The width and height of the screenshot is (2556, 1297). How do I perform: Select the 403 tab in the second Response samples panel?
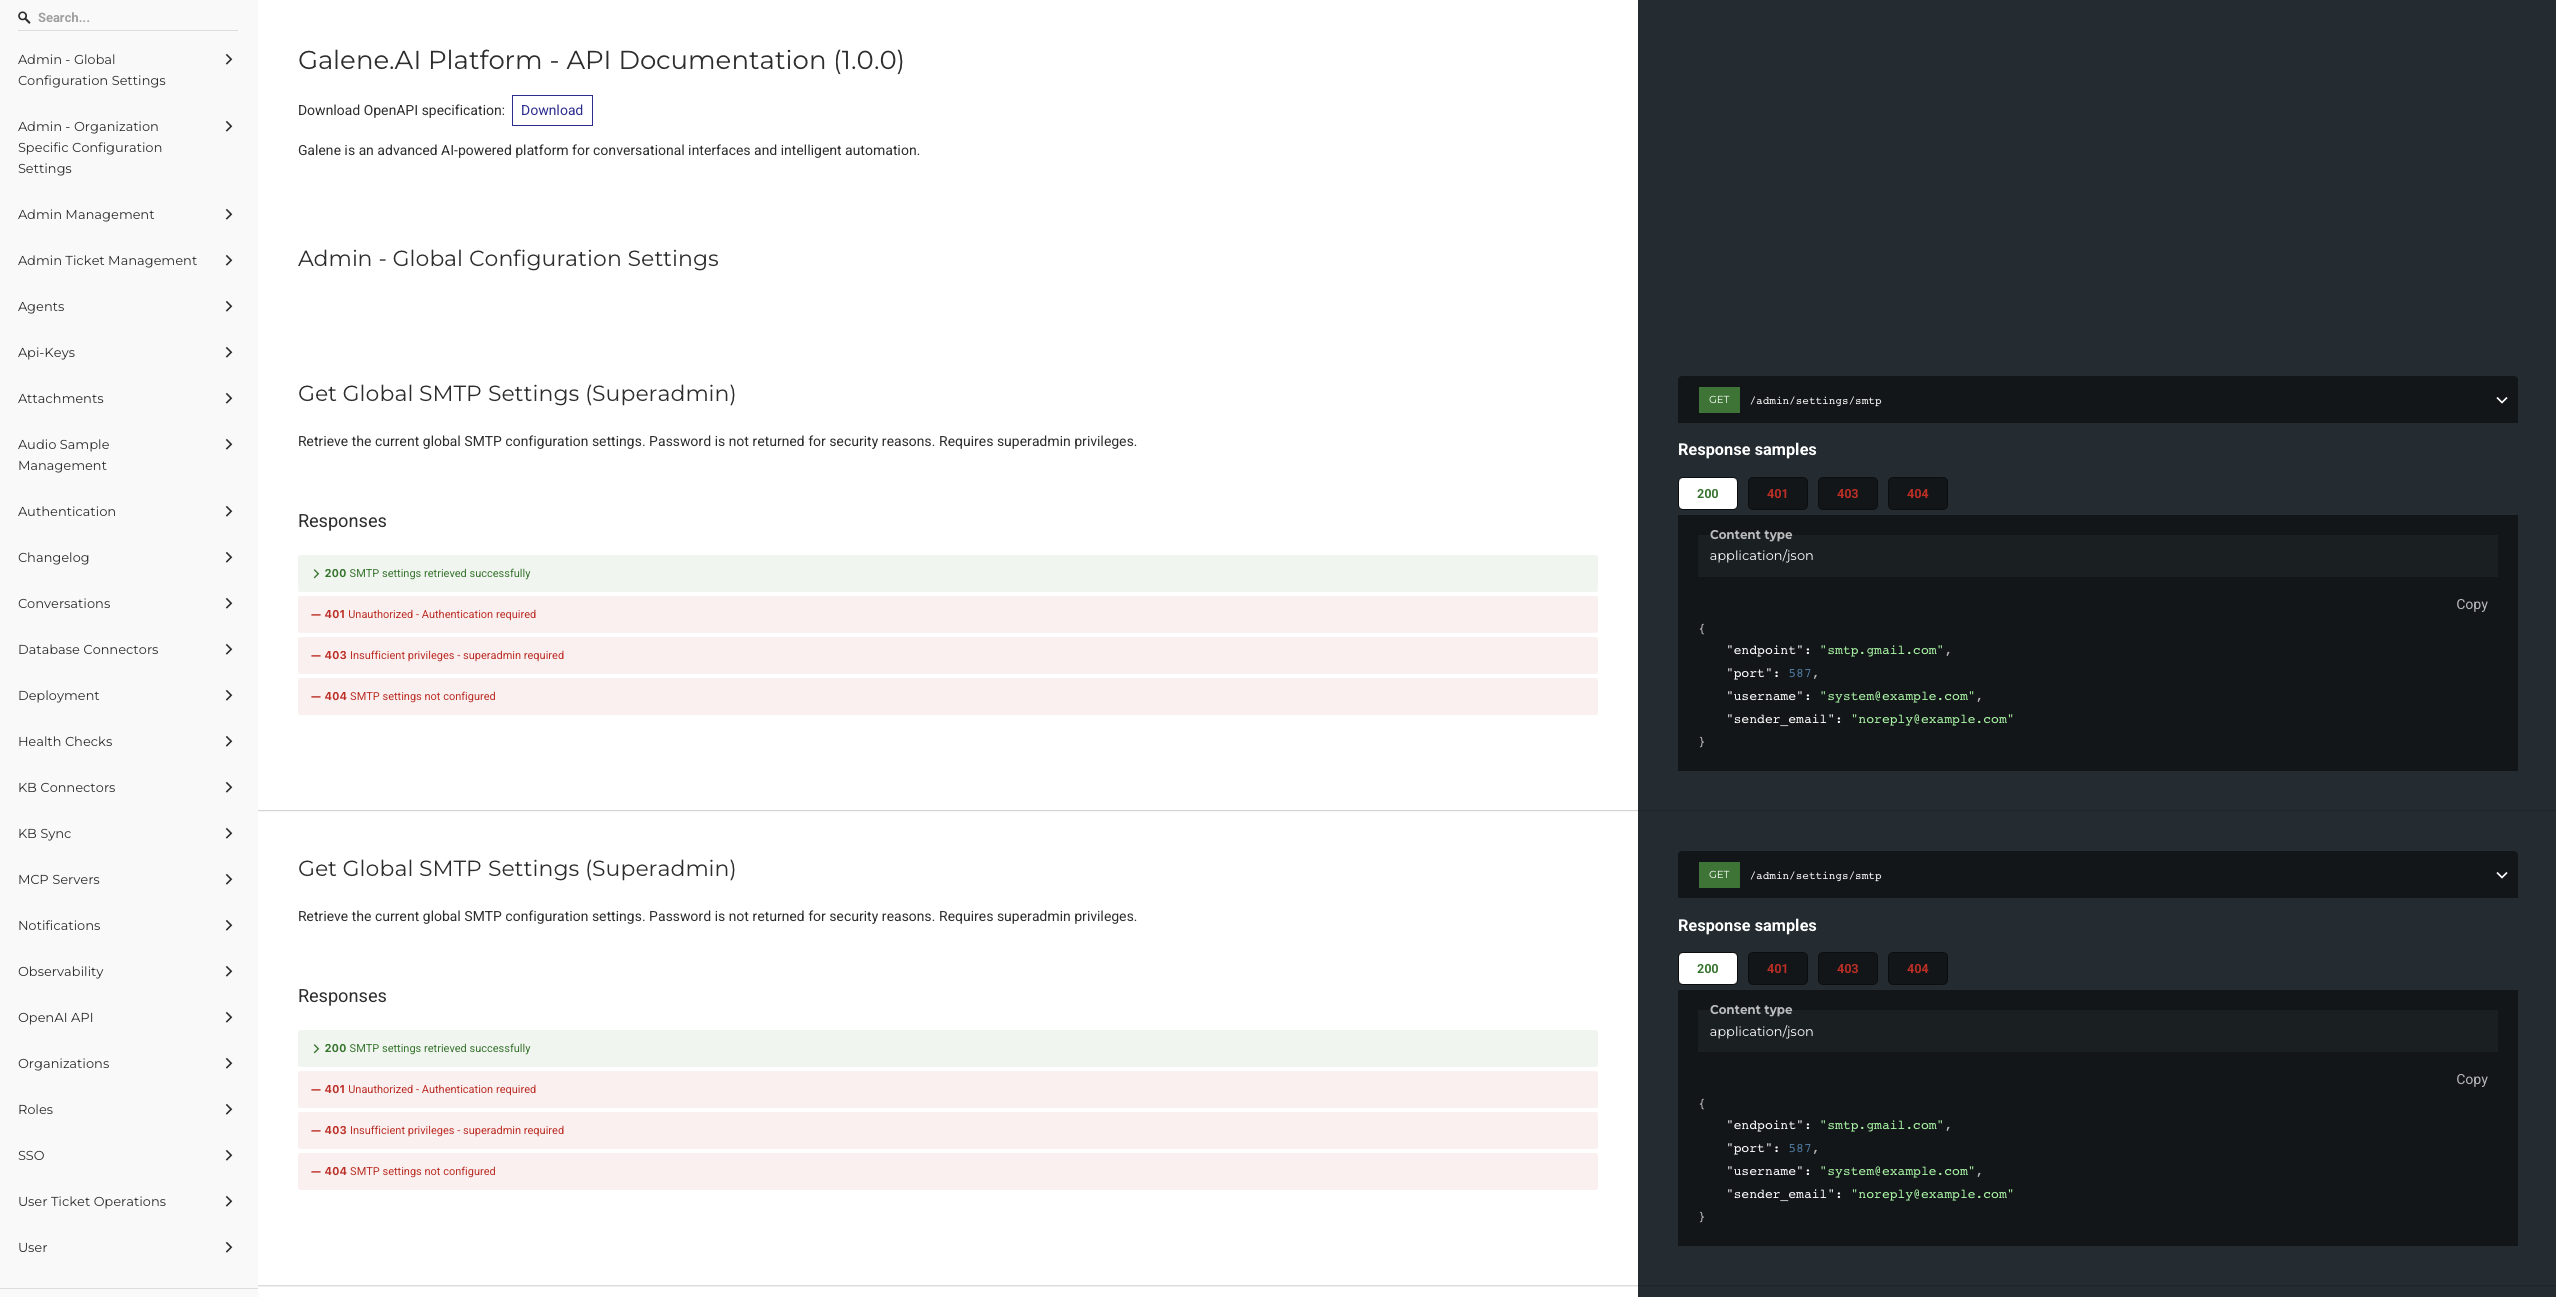[1847, 968]
